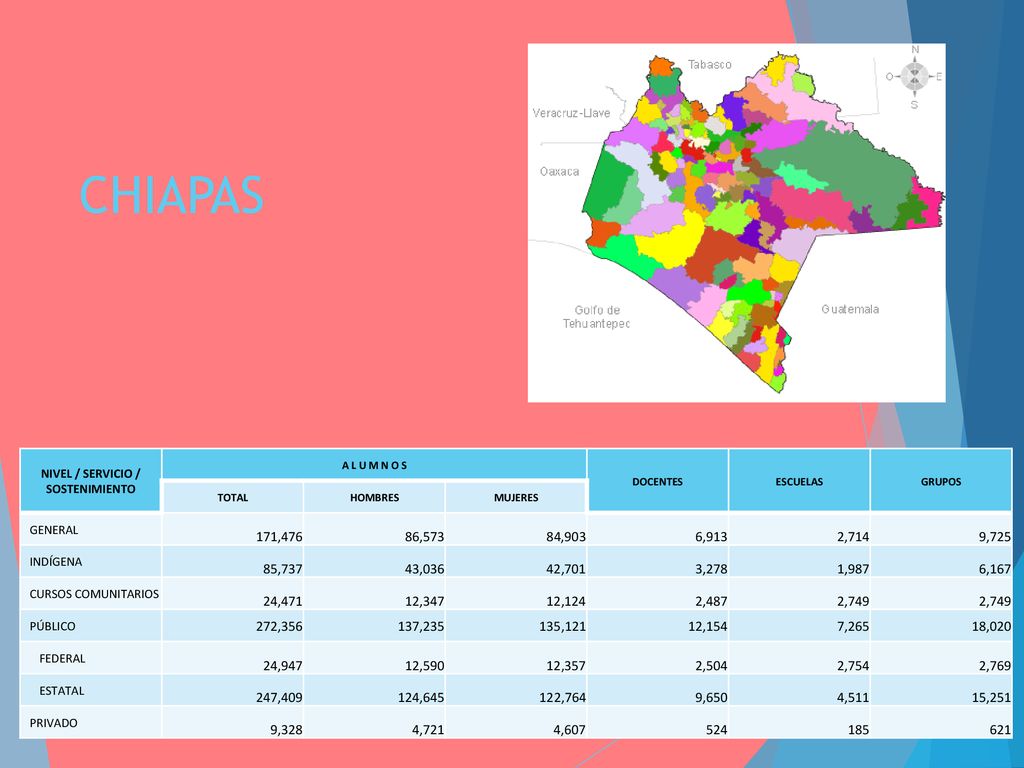Image resolution: width=1024 pixels, height=768 pixels.
Task: Select the INDÍGENA row label
Action: (x=56, y=562)
